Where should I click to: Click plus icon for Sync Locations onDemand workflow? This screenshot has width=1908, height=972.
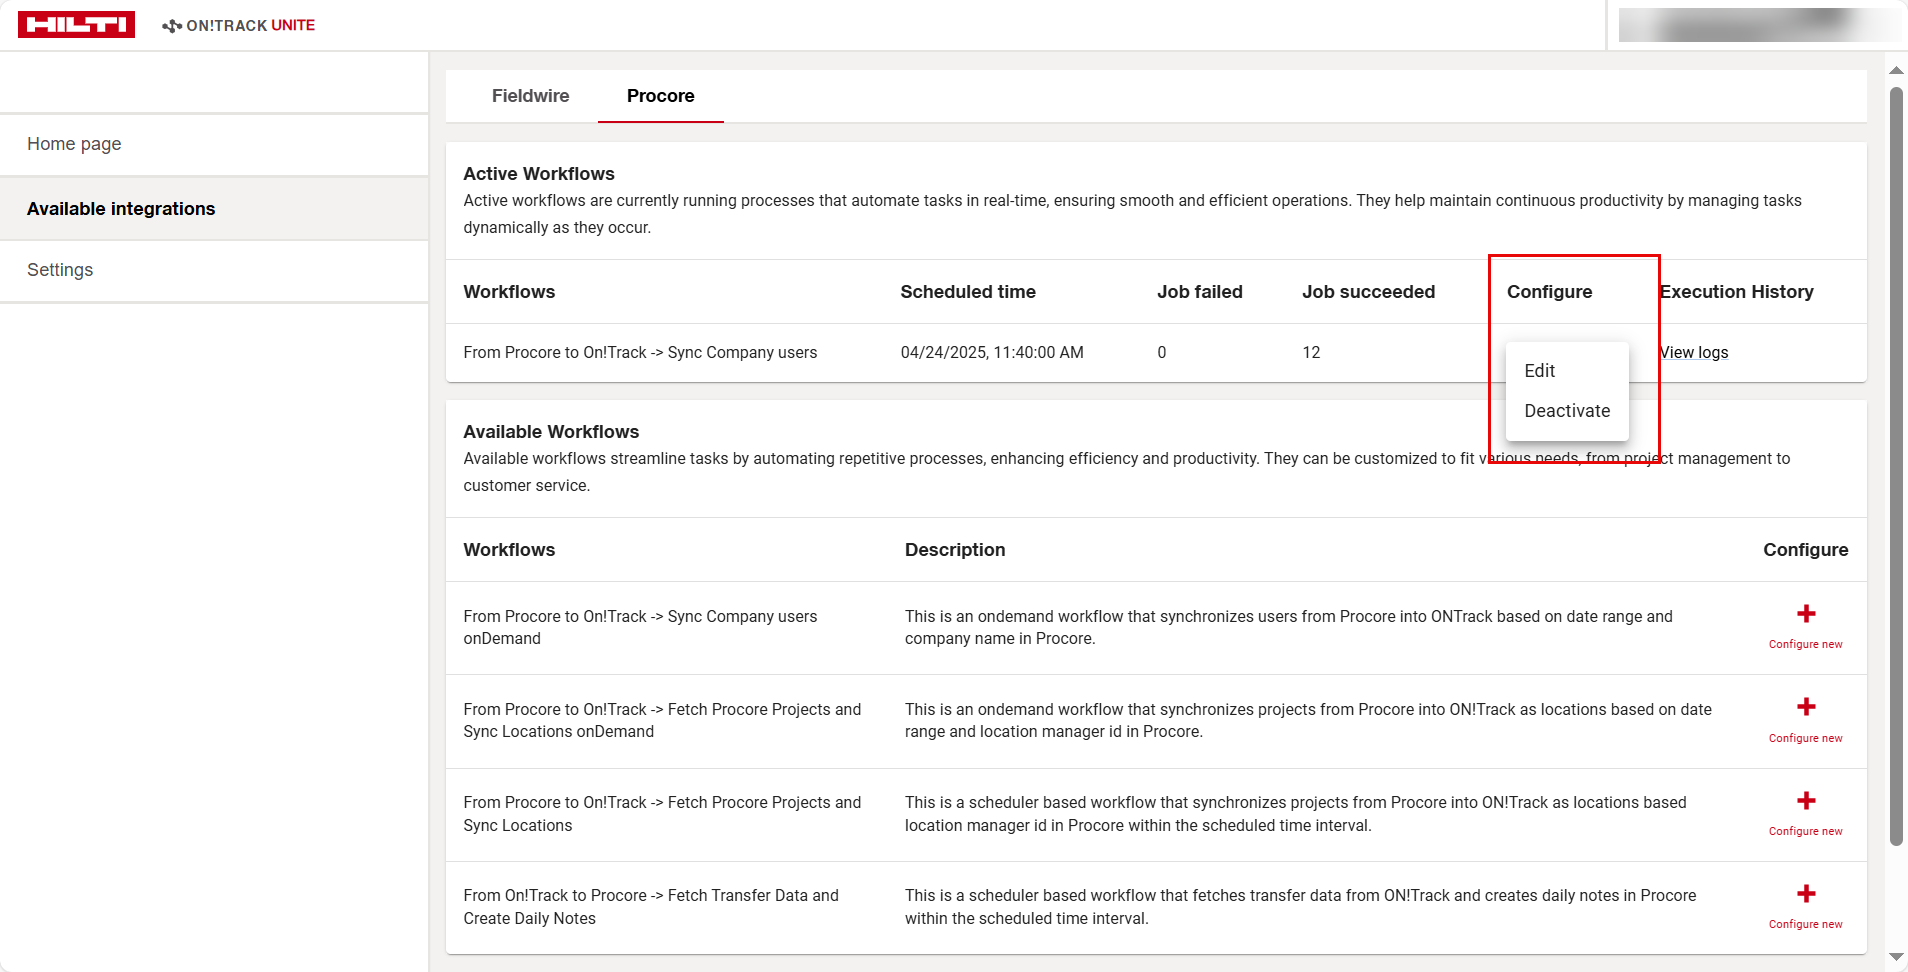click(1806, 707)
